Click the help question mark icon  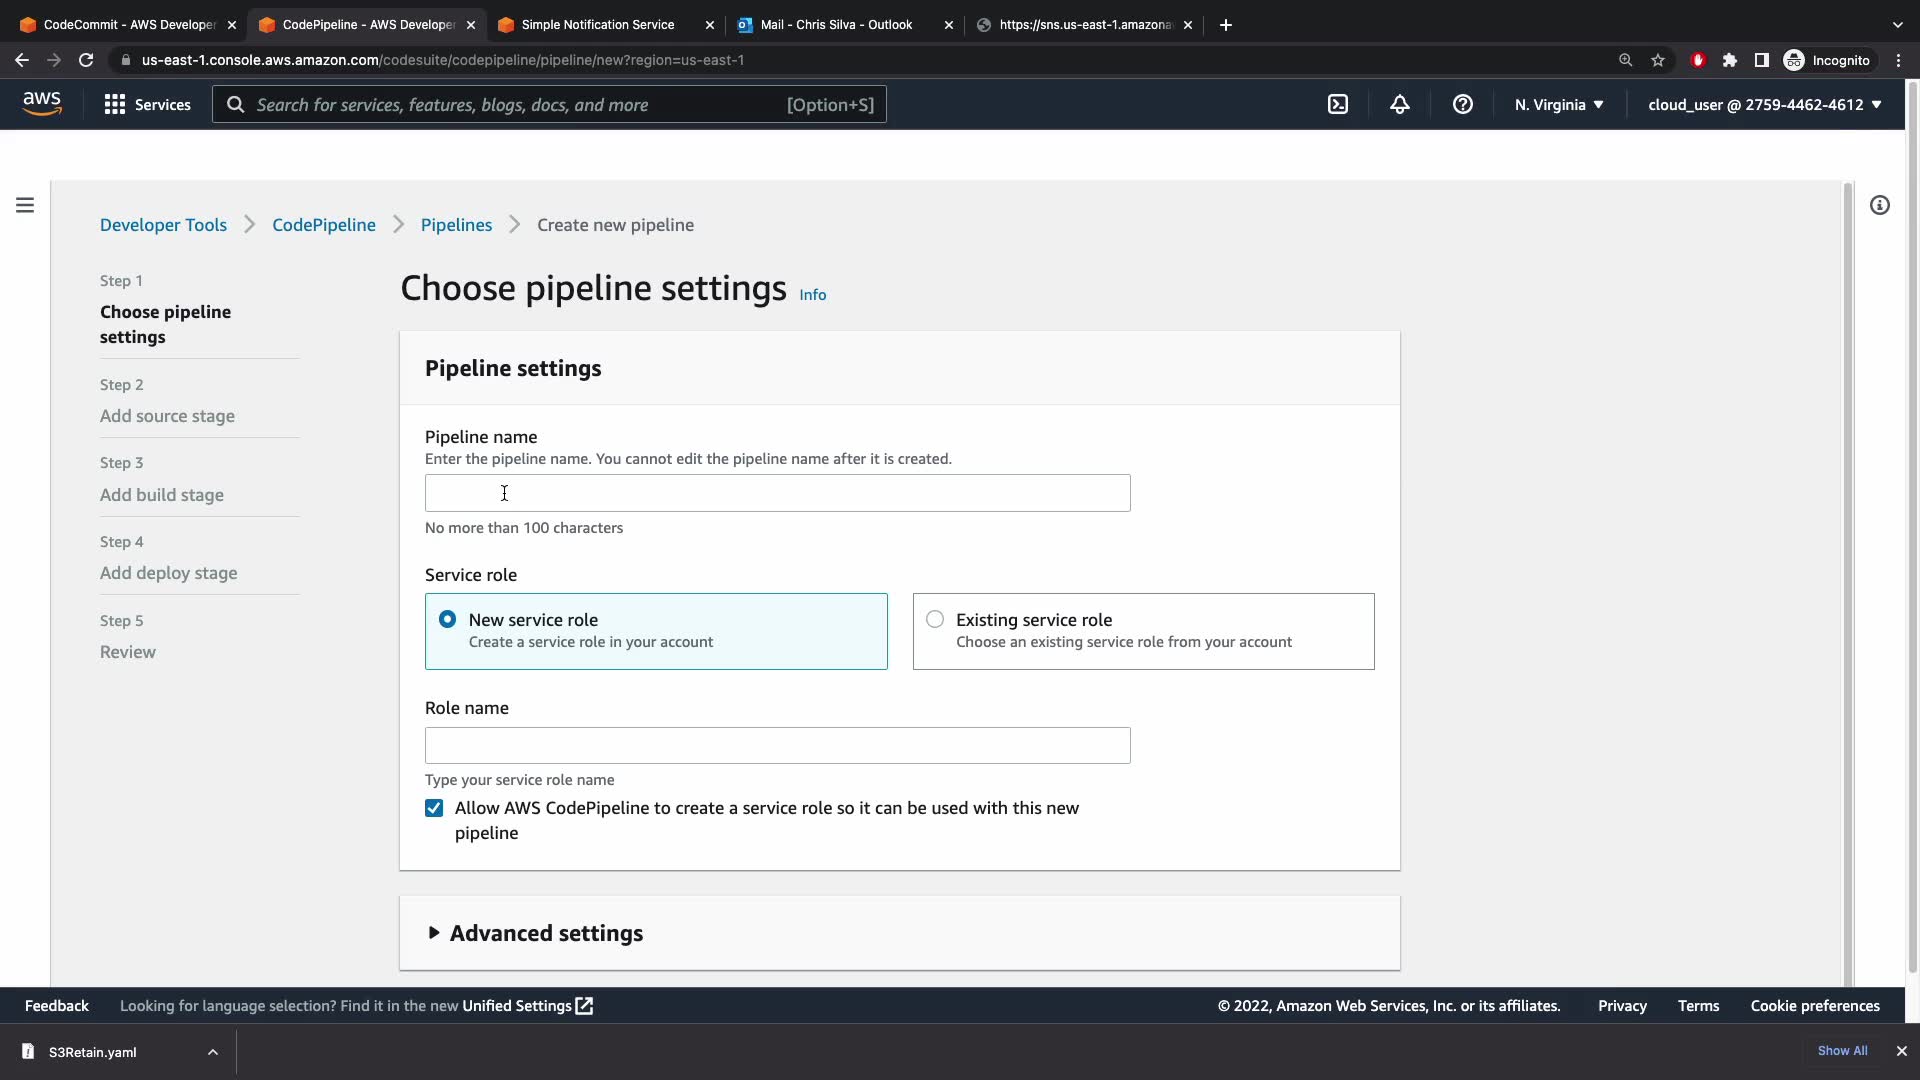[1463, 104]
